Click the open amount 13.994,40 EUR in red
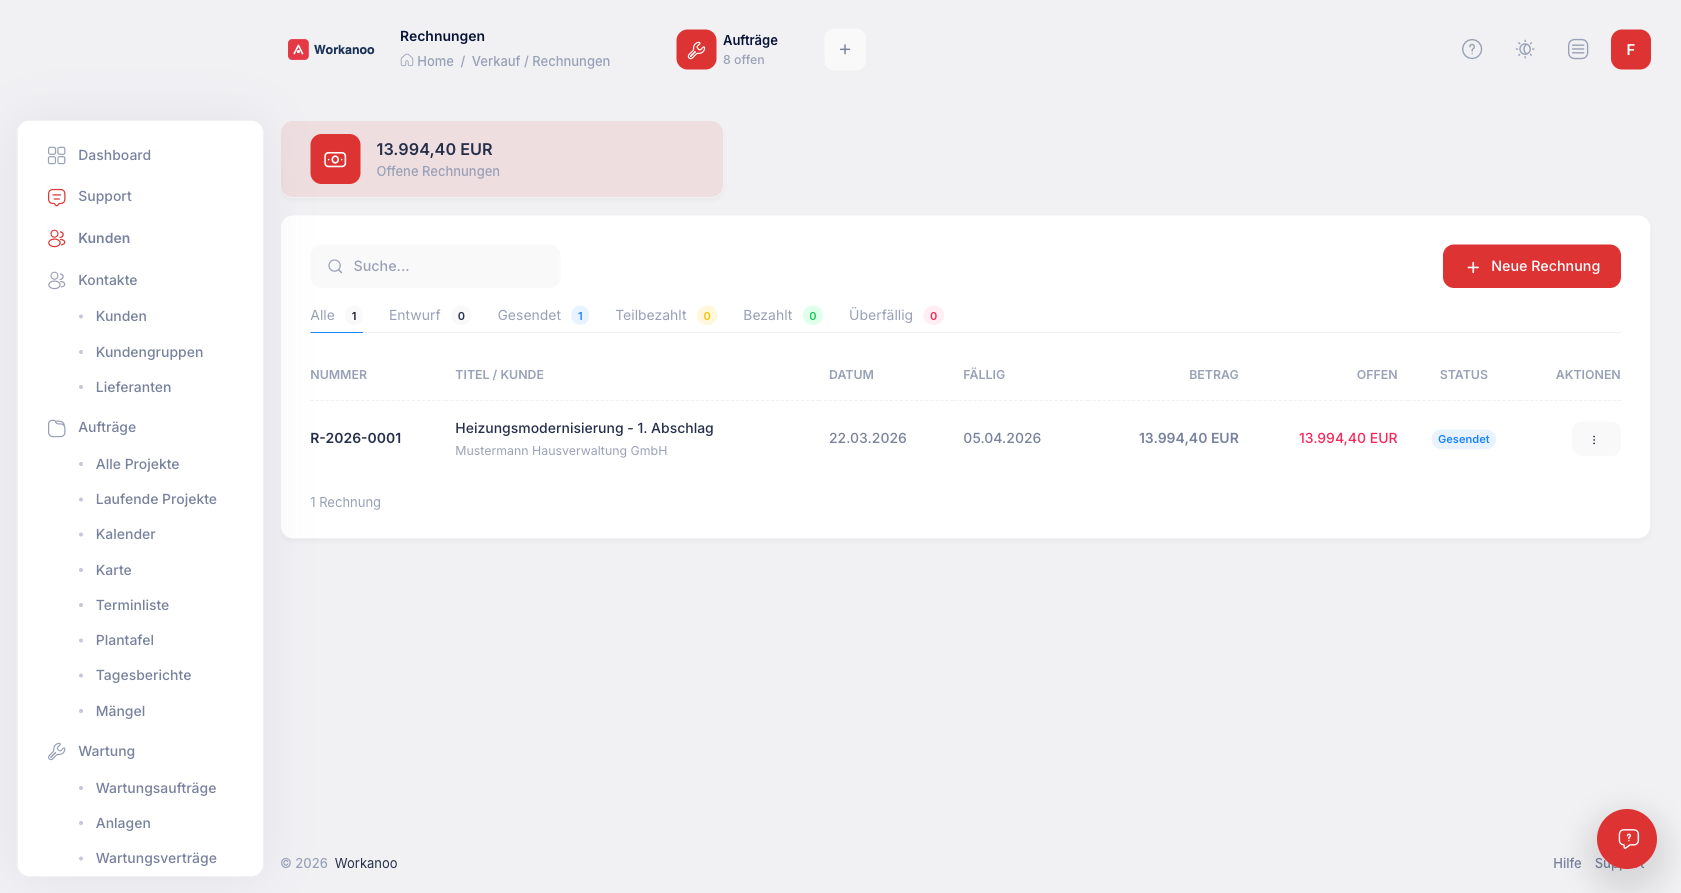The width and height of the screenshot is (1681, 893). click(1348, 438)
